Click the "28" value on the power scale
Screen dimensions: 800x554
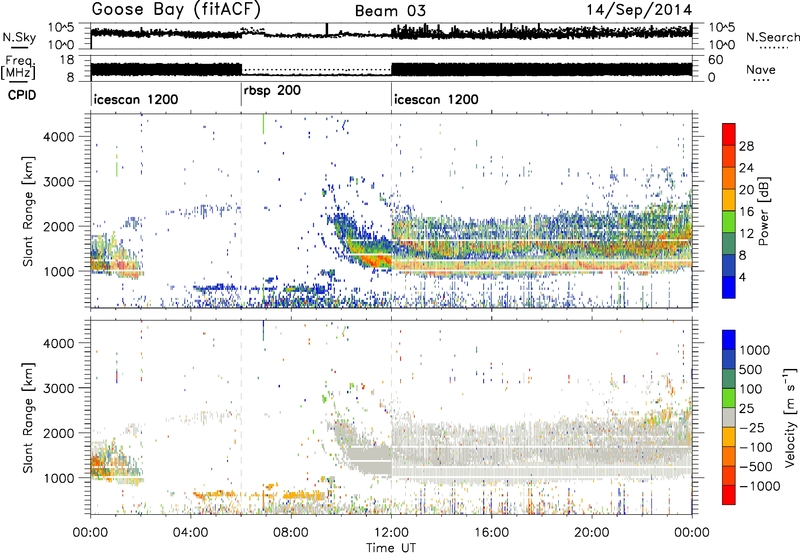pyautogui.click(x=746, y=146)
